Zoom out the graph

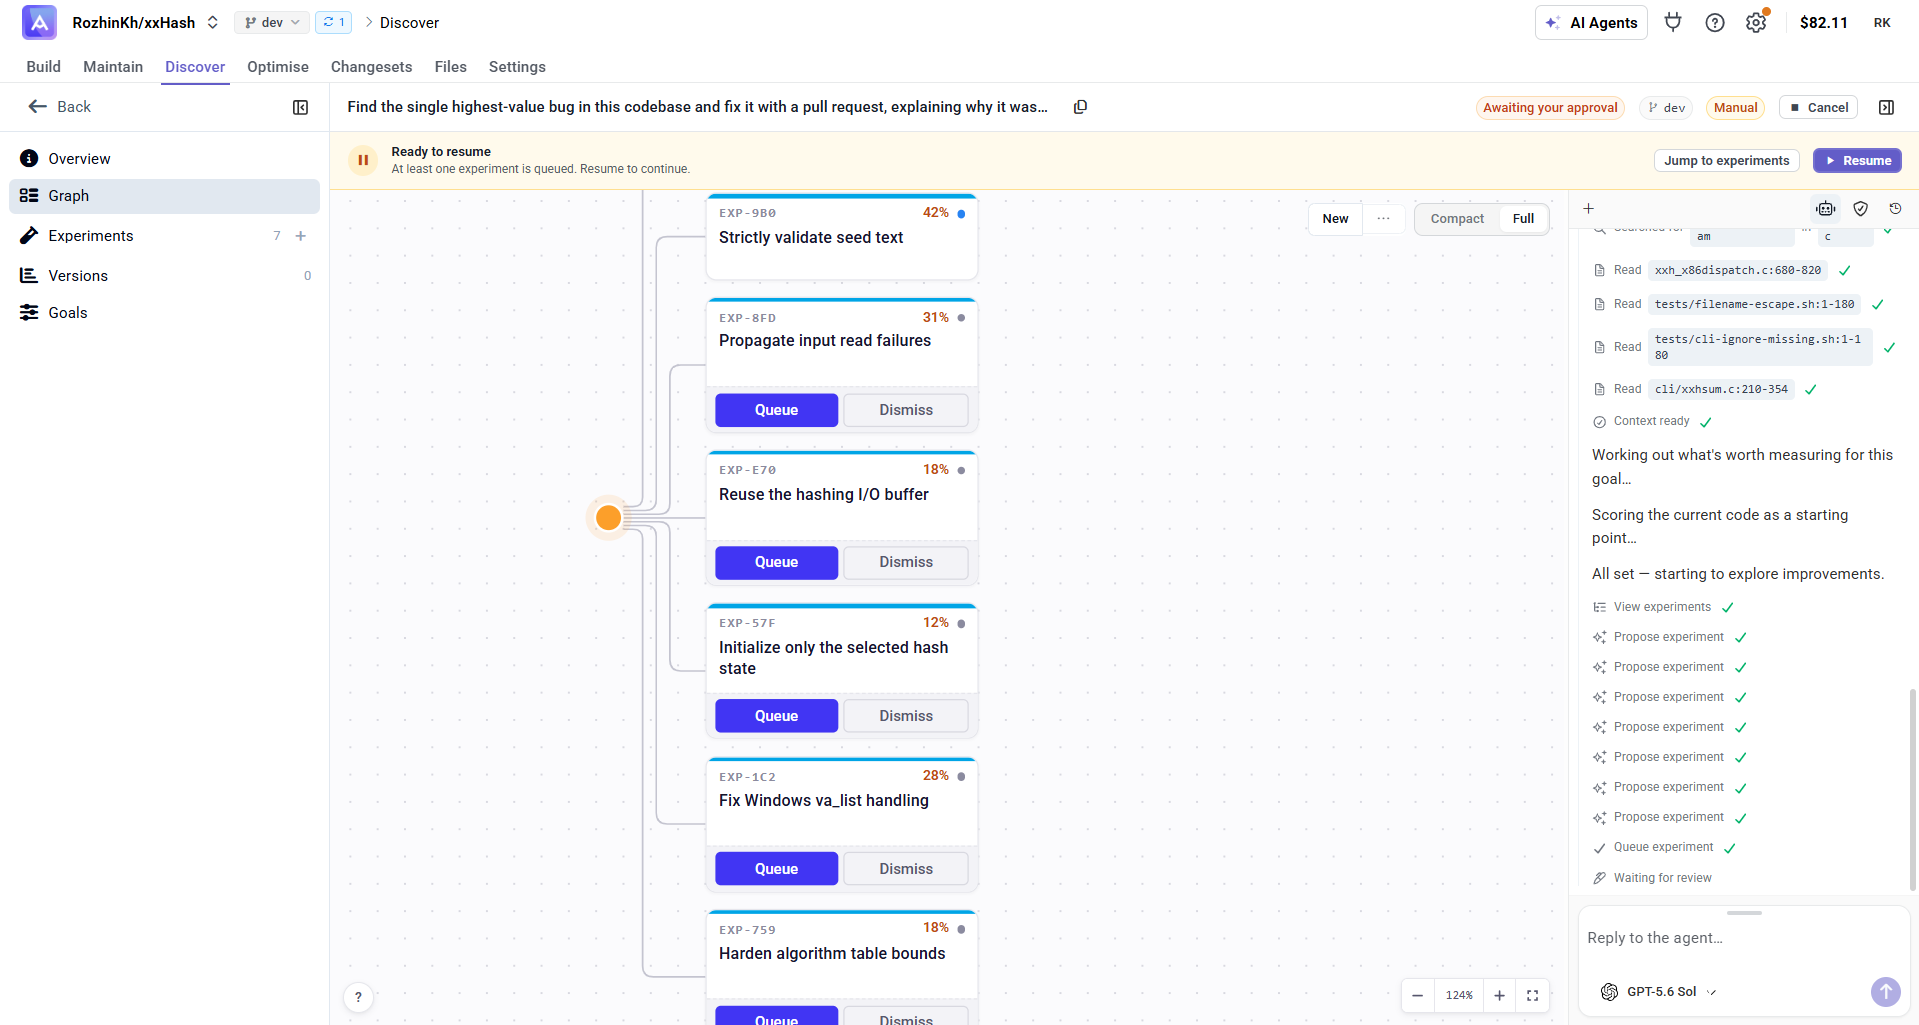(x=1417, y=995)
